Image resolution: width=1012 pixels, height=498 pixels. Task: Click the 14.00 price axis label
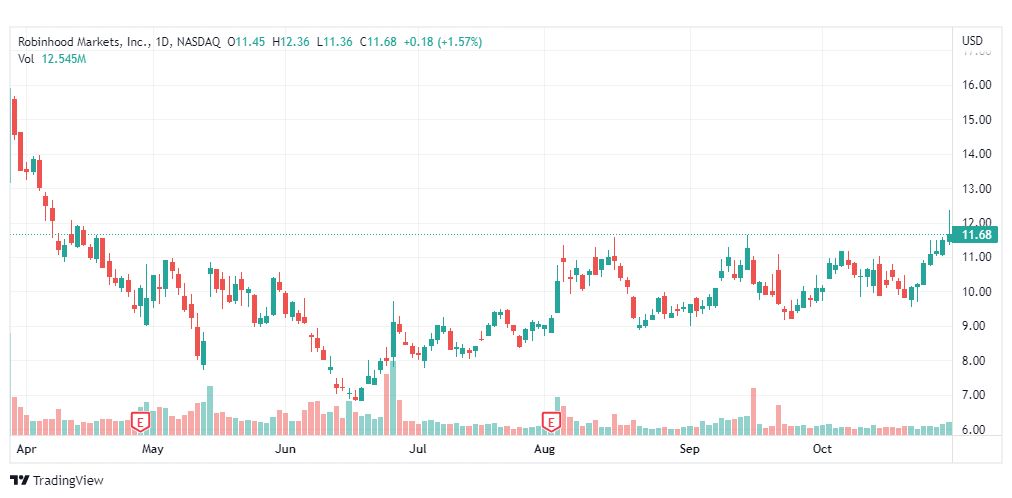click(976, 154)
